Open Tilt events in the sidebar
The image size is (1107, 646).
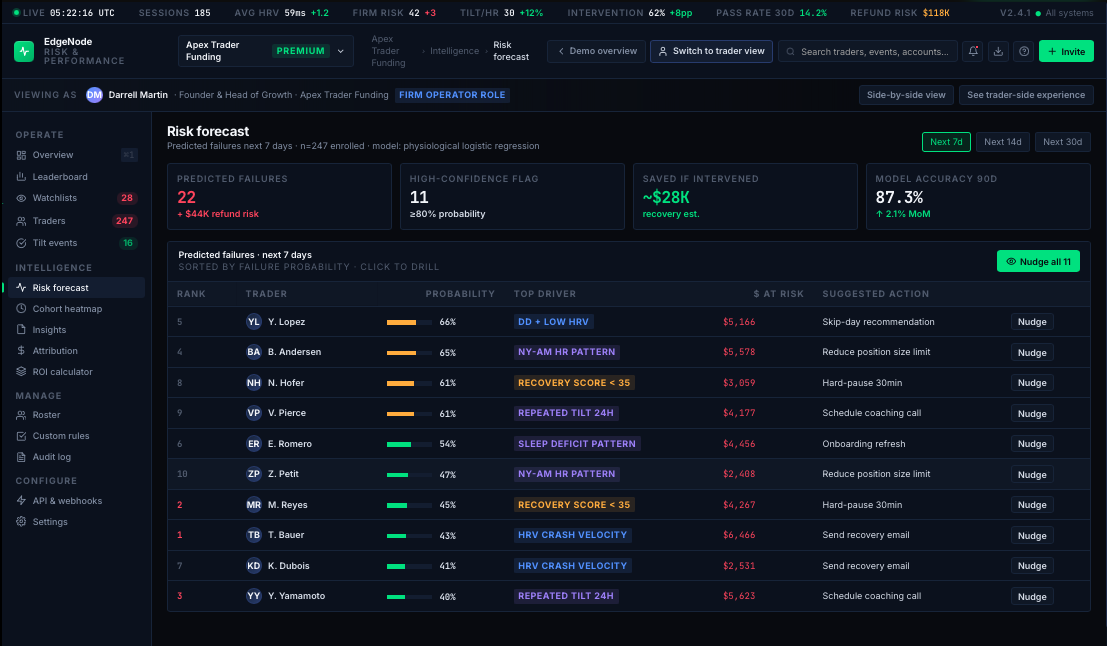[76, 243]
